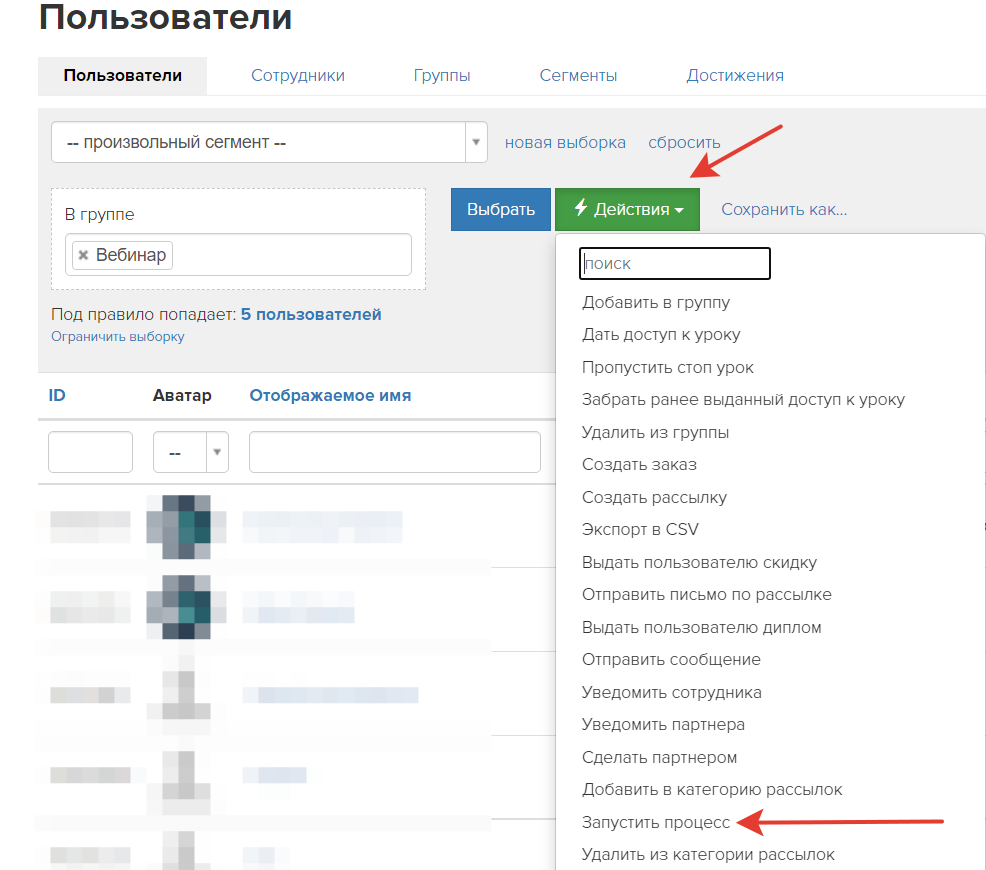Switch to the Сотрудники tab
Screen dimensions: 986x870
tap(297, 75)
